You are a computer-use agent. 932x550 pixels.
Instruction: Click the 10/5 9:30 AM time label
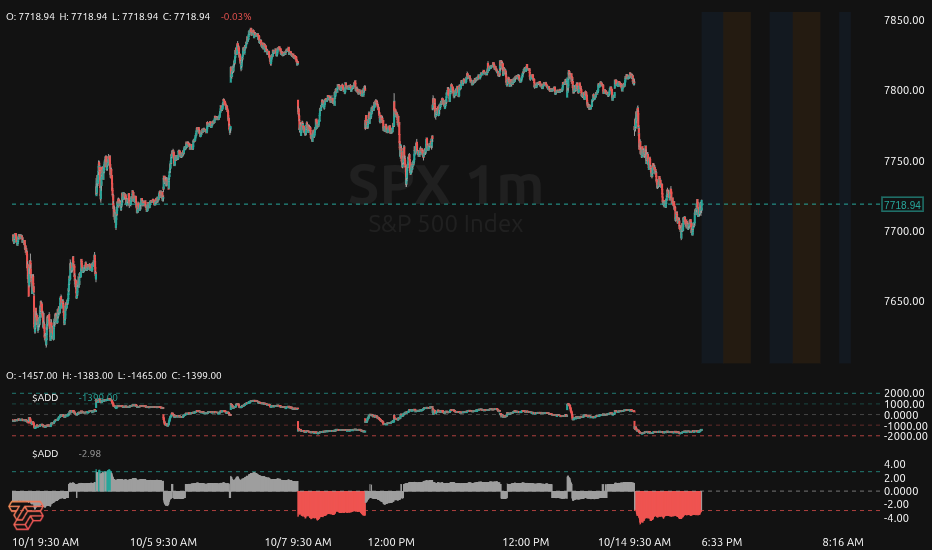(x=163, y=542)
